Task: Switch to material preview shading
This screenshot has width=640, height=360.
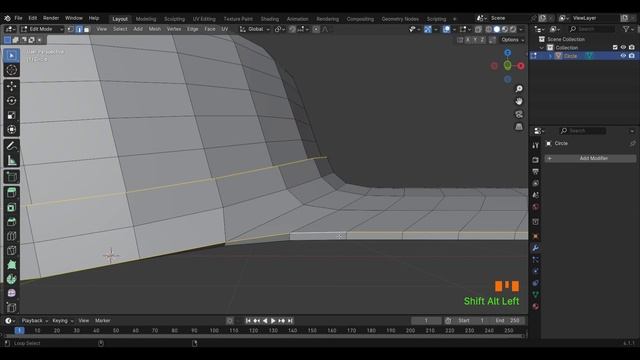Action: click(505, 29)
